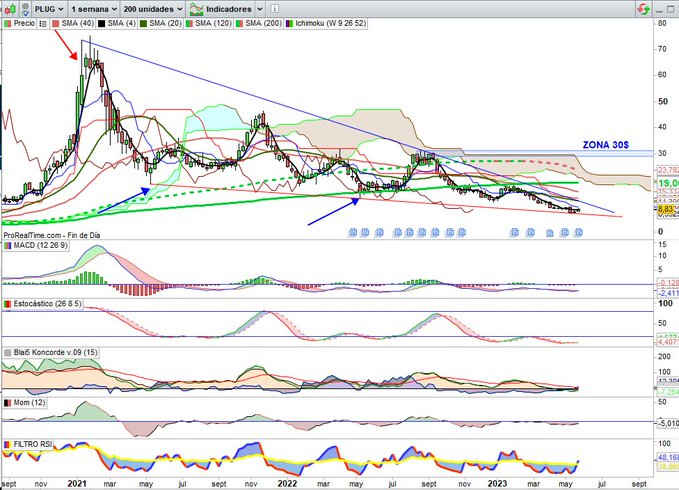Click the SMA (40) color swatch
Viewport: 679px width, 490px height.
[55, 23]
